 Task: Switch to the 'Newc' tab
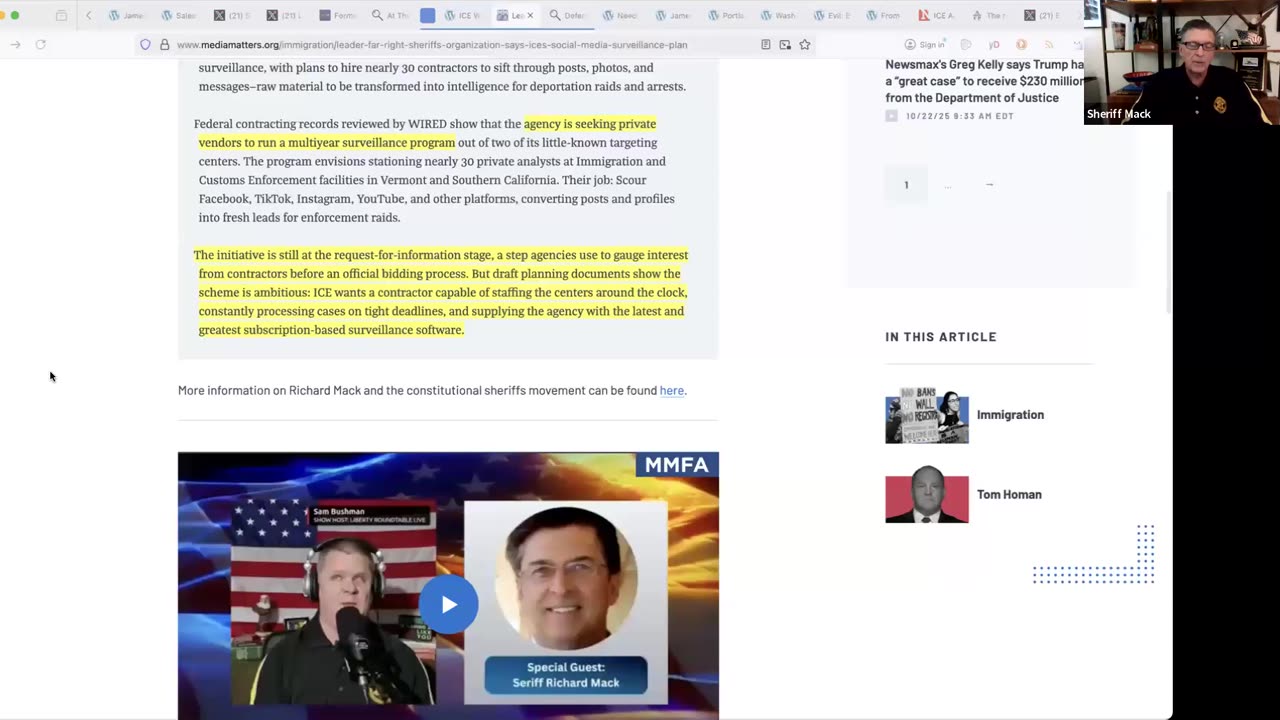[x=621, y=15]
